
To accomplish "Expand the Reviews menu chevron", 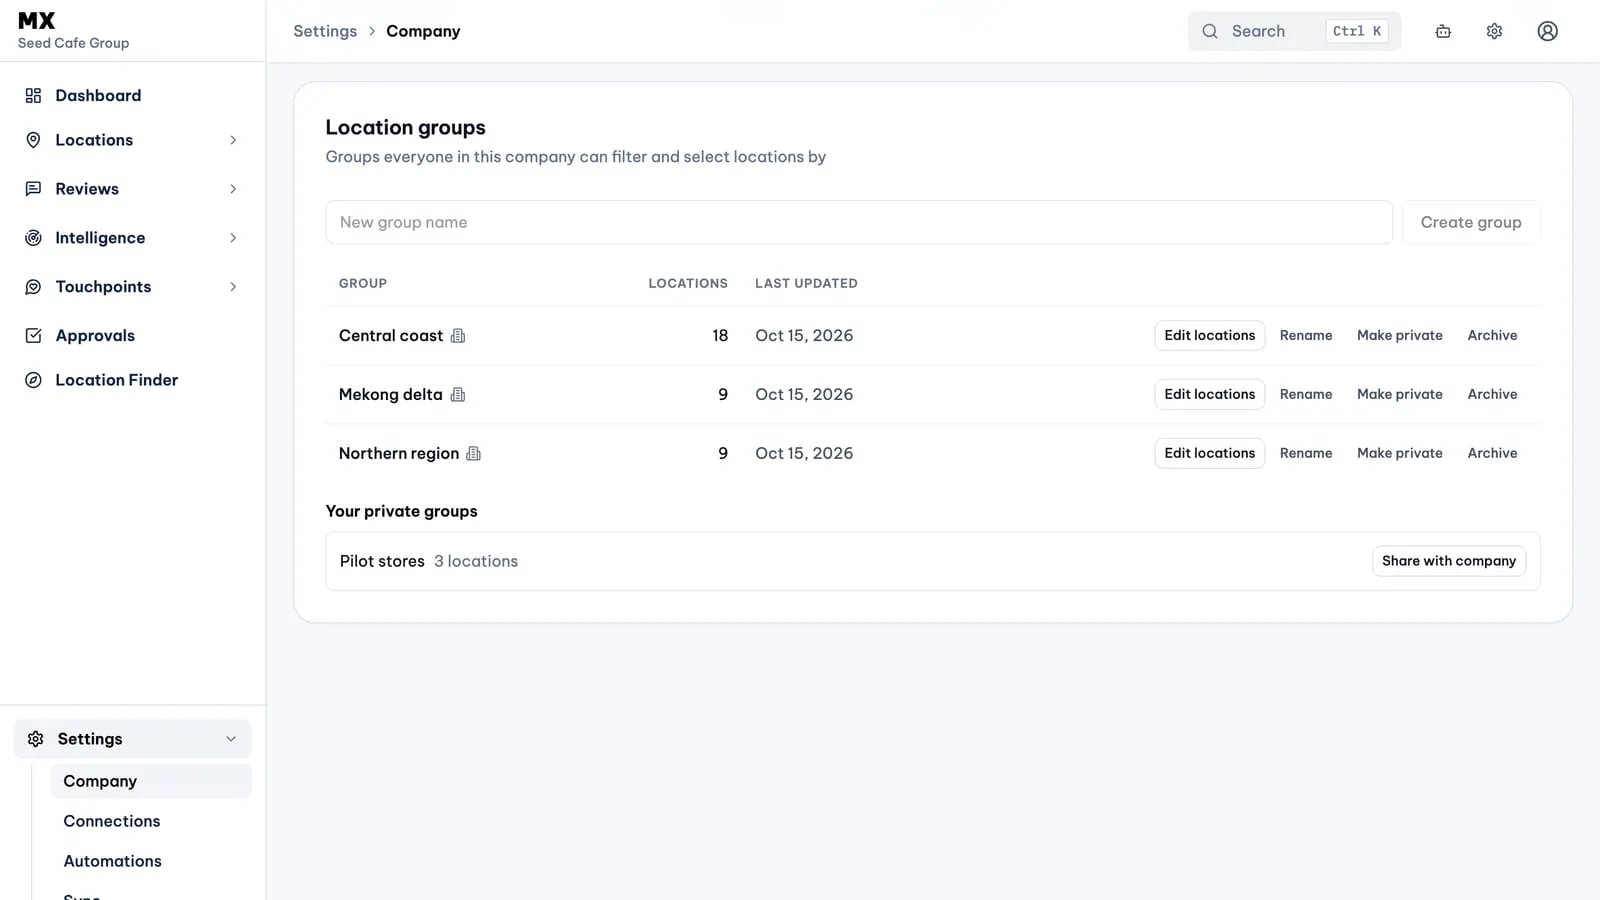I will coord(233,189).
